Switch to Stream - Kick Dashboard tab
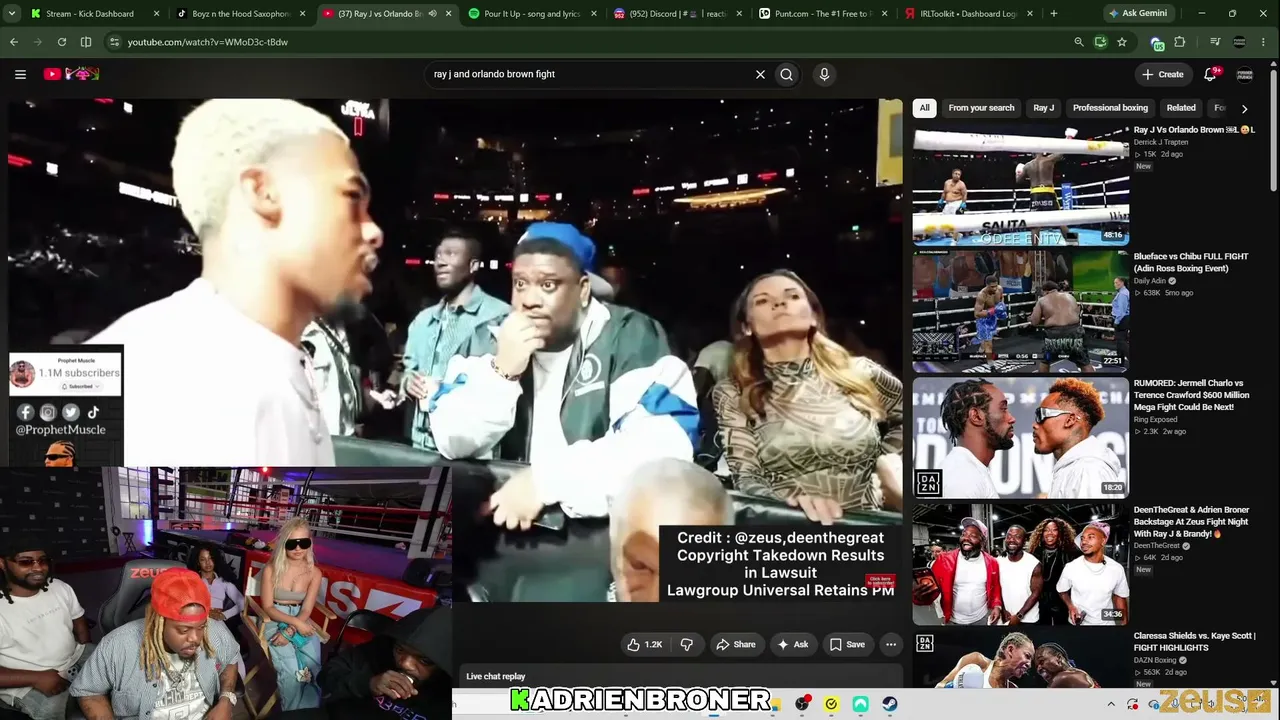The image size is (1280, 720). tap(95, 14)
